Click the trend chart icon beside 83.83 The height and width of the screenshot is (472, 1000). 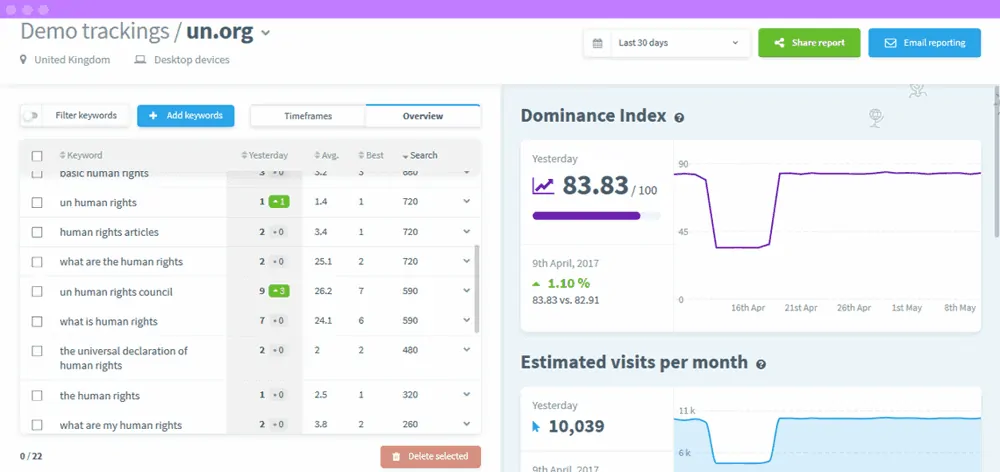[543, 186]
